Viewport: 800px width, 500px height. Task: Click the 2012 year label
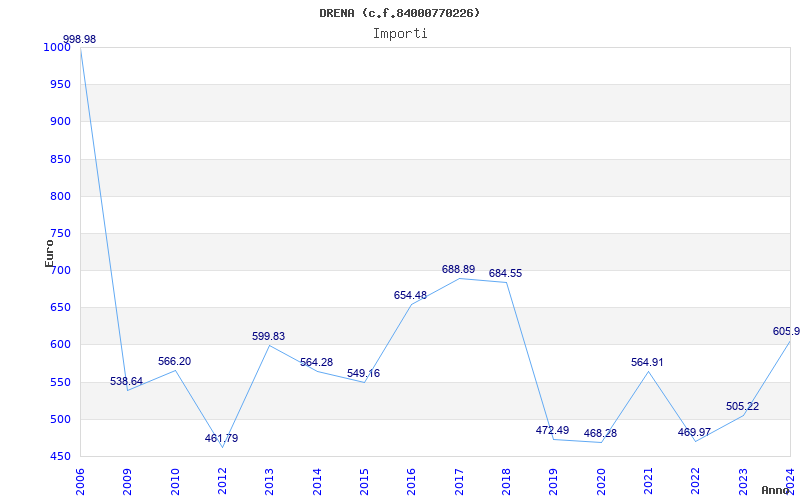[222, 482]
